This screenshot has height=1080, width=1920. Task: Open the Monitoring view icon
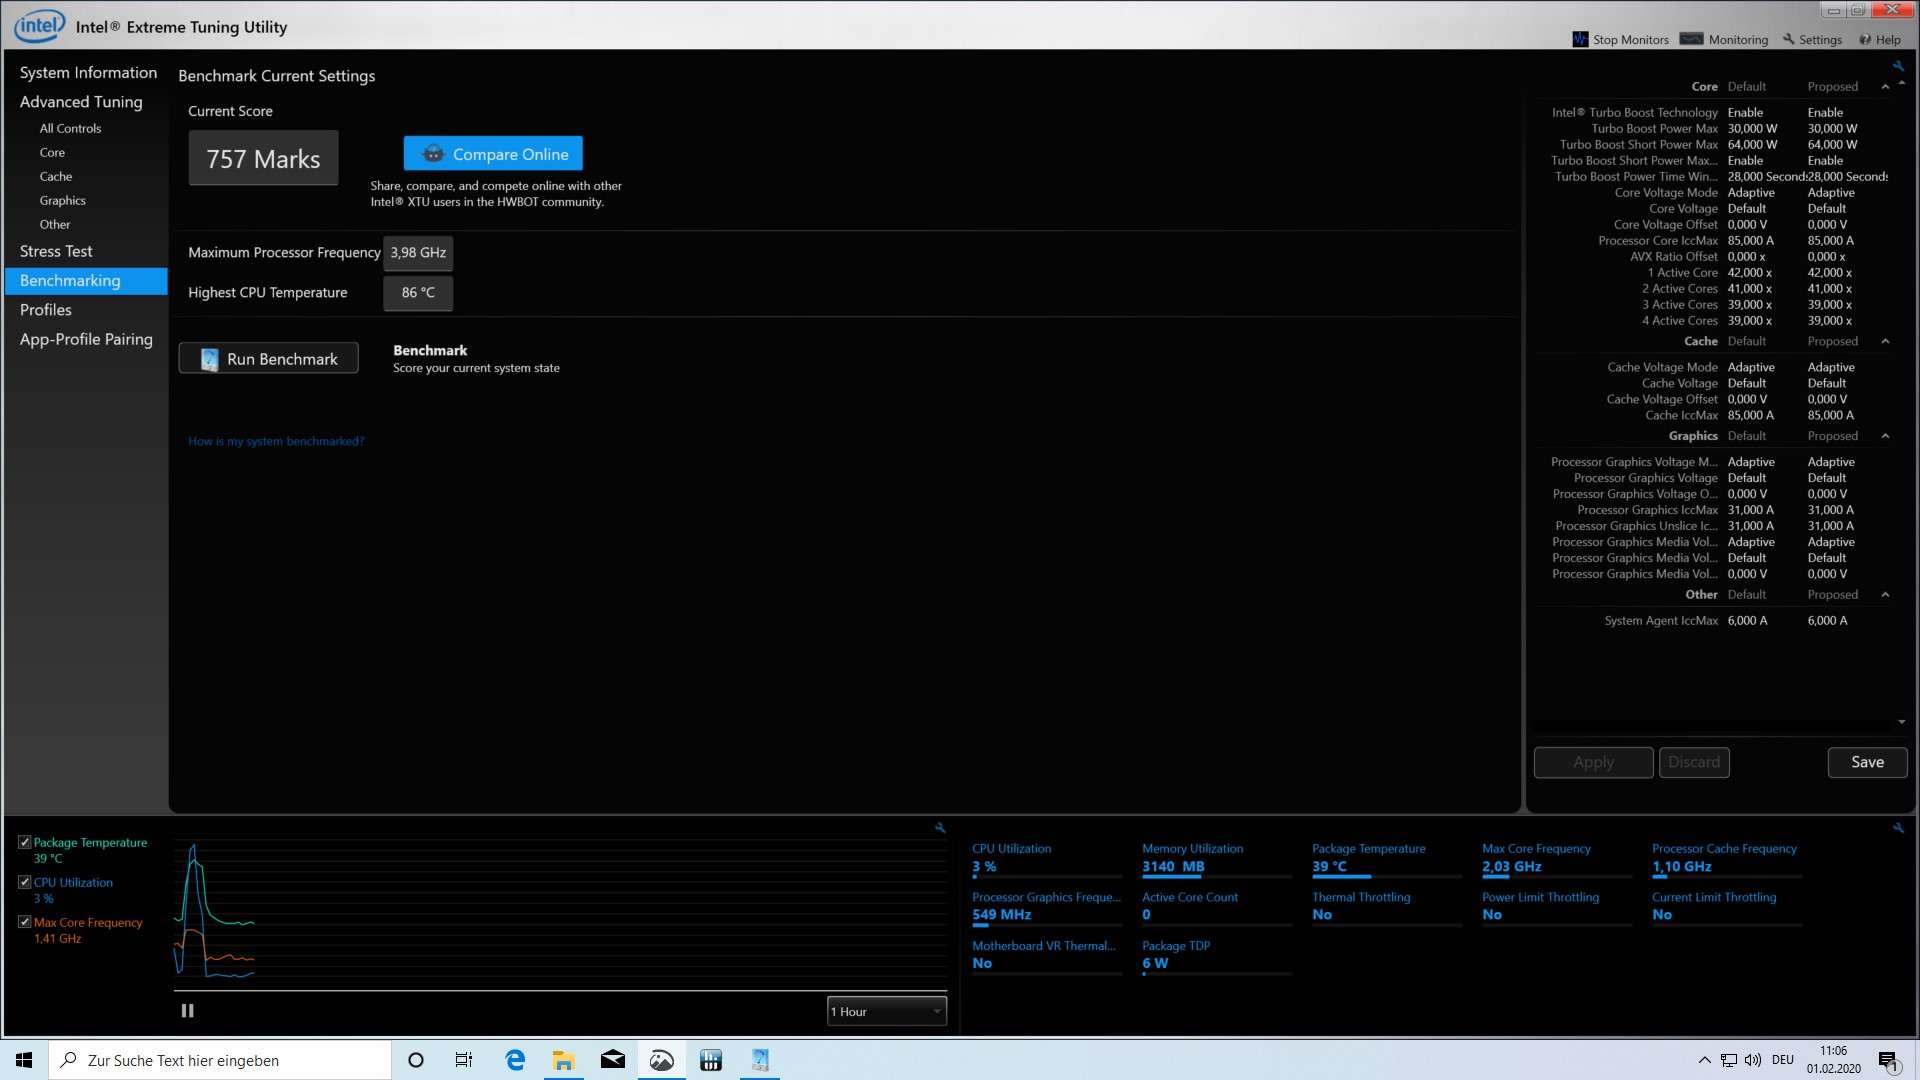tap(1691, 40)
